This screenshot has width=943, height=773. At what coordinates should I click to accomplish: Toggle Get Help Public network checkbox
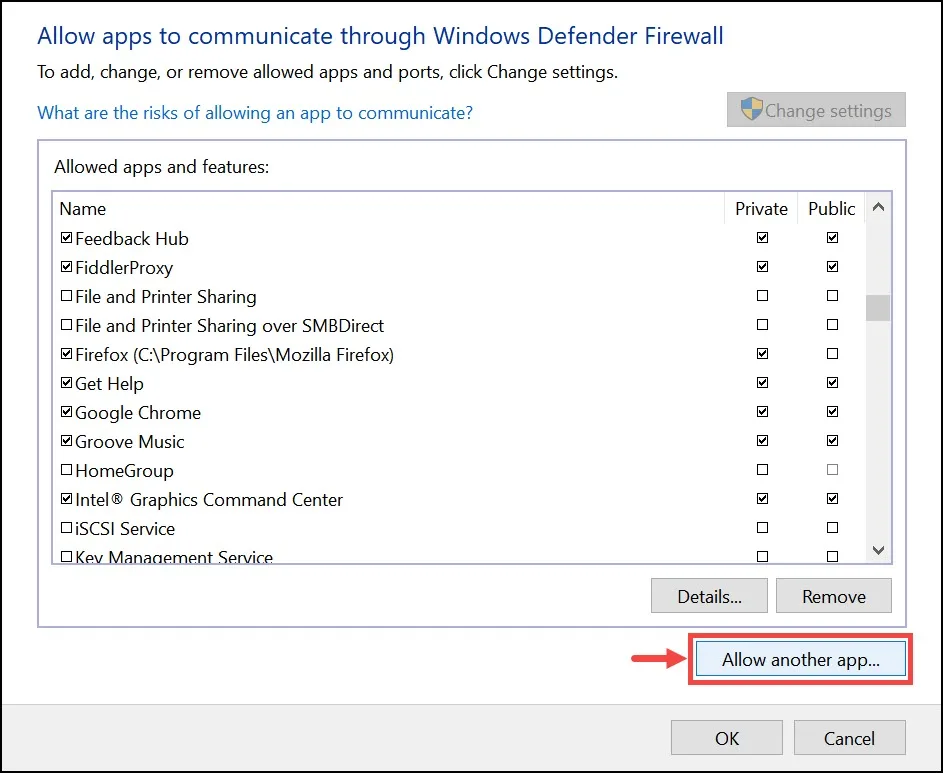tap(832, 383)
